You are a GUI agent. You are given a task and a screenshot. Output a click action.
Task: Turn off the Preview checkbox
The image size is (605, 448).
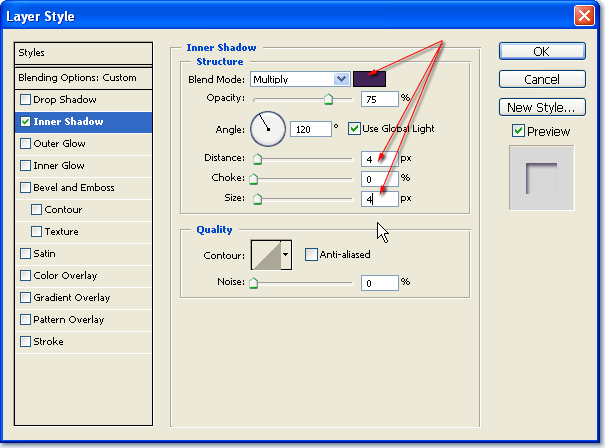(x=518, y=131)
